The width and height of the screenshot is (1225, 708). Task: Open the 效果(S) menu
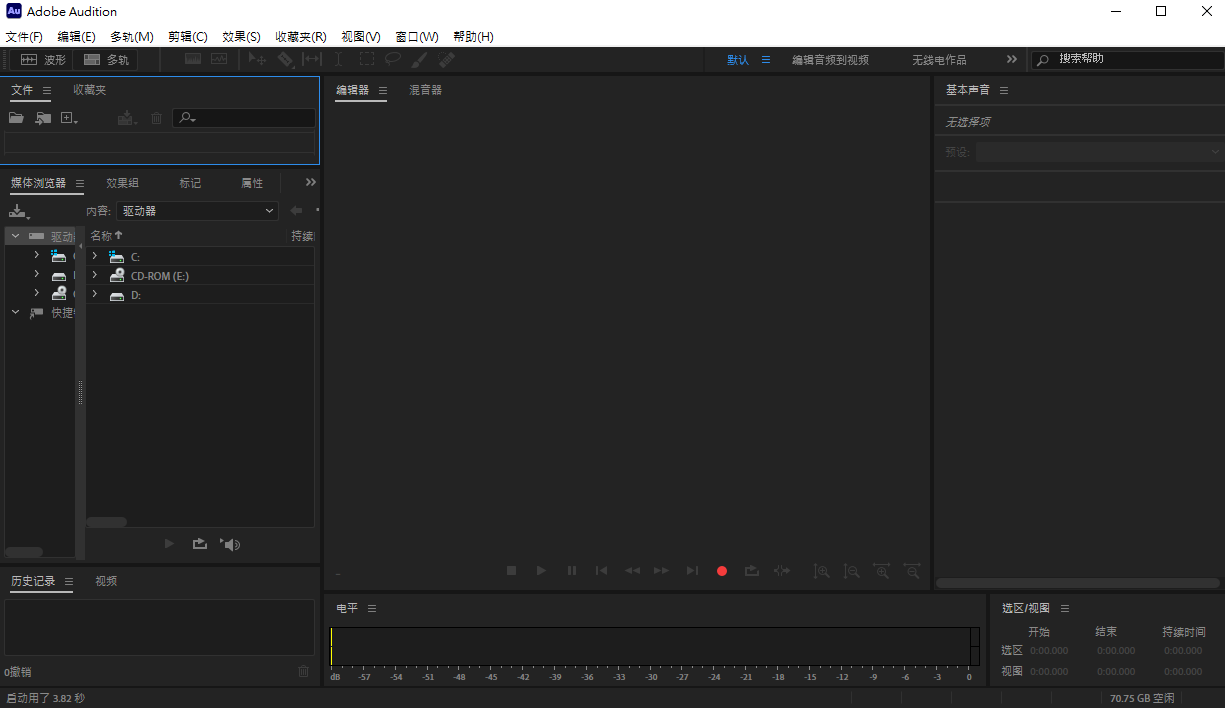[241, 37]
